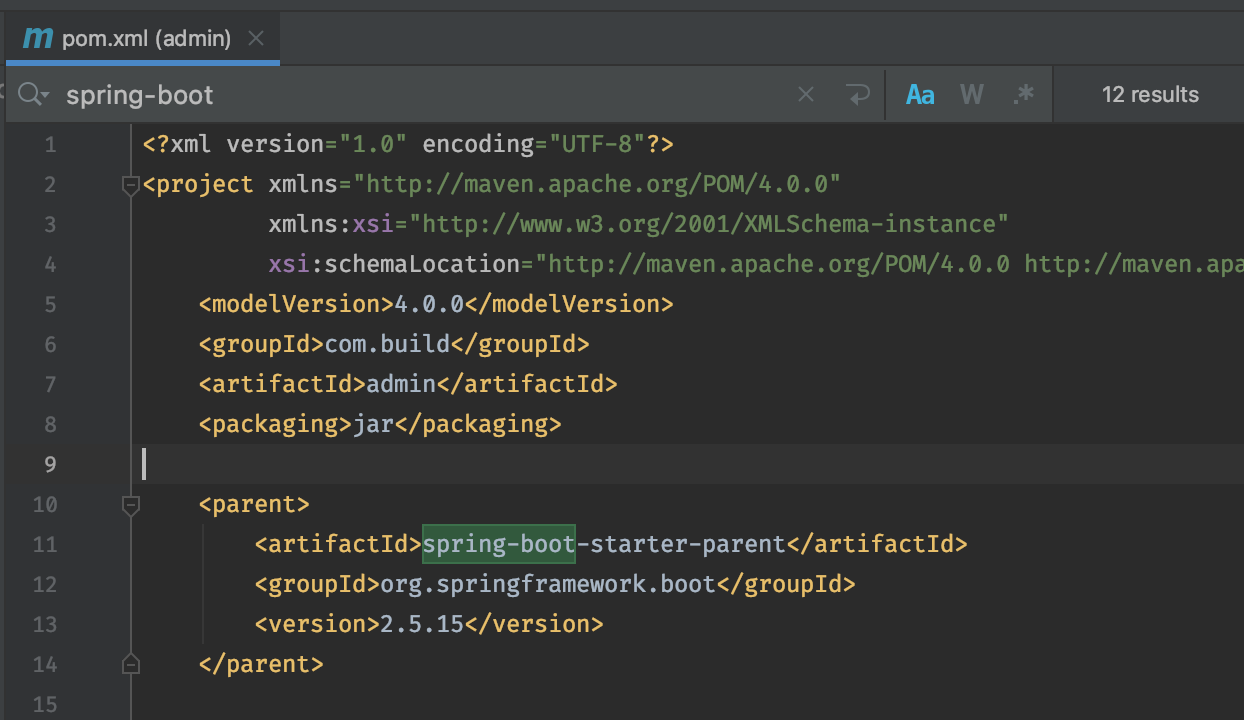Click line number 9 in the gutter
The height and width of the screenshot is (720, 1244).
click(x=50, y=464)
